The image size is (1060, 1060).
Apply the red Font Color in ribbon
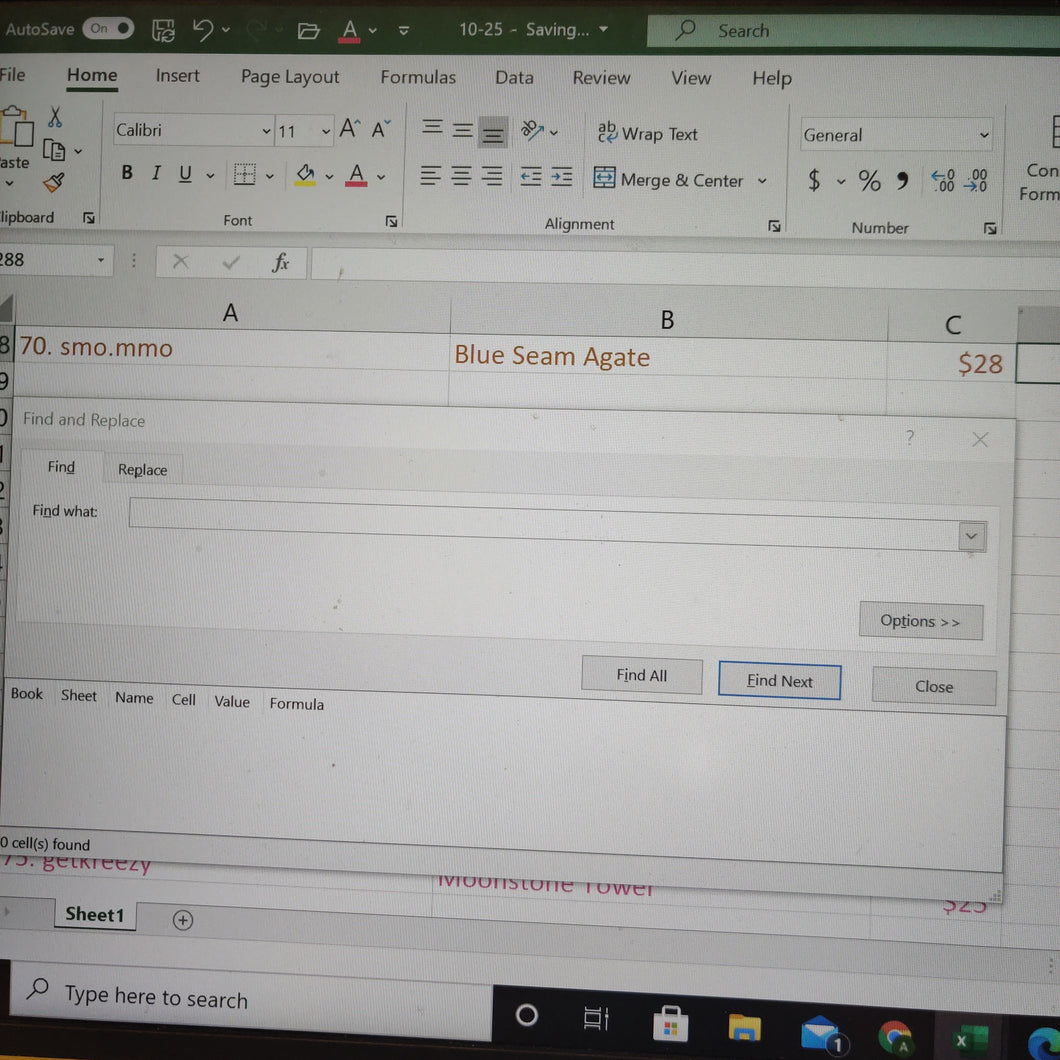pyautogui.click(x=356, y=176)
